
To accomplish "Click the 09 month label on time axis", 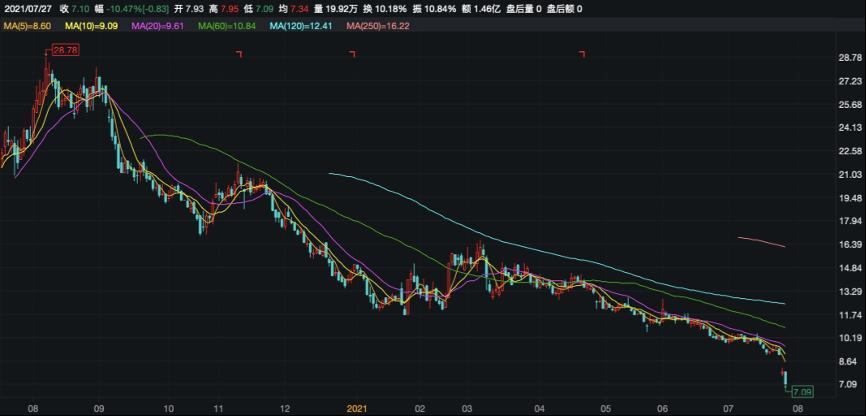I will pyautogui.click(x=98, y=409).
